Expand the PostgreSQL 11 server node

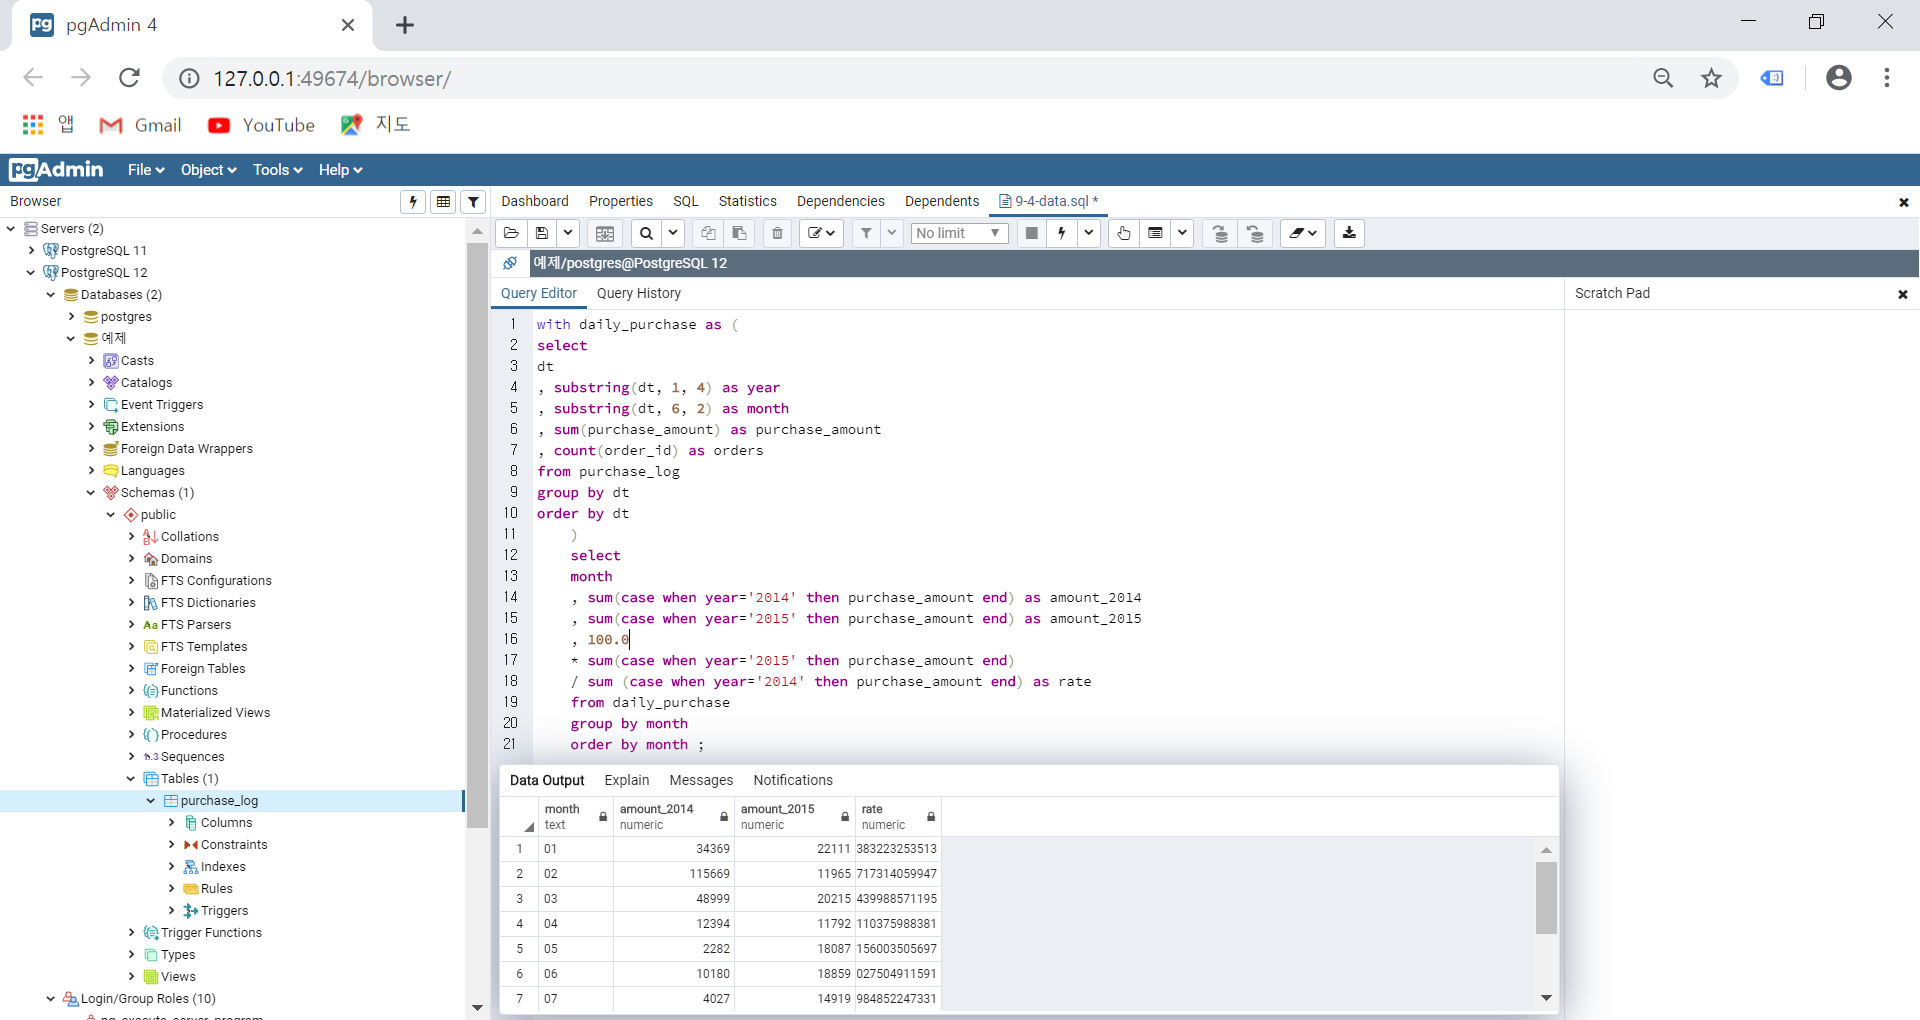click(x=32, y=251)
